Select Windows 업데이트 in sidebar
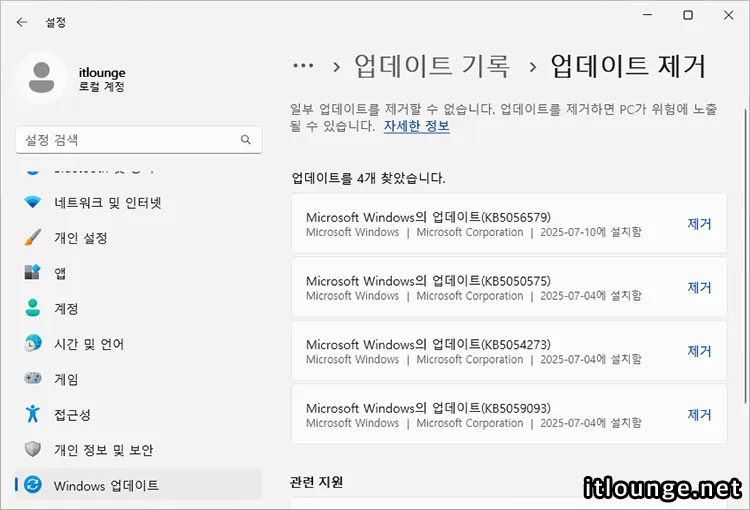 pos(139,485)
